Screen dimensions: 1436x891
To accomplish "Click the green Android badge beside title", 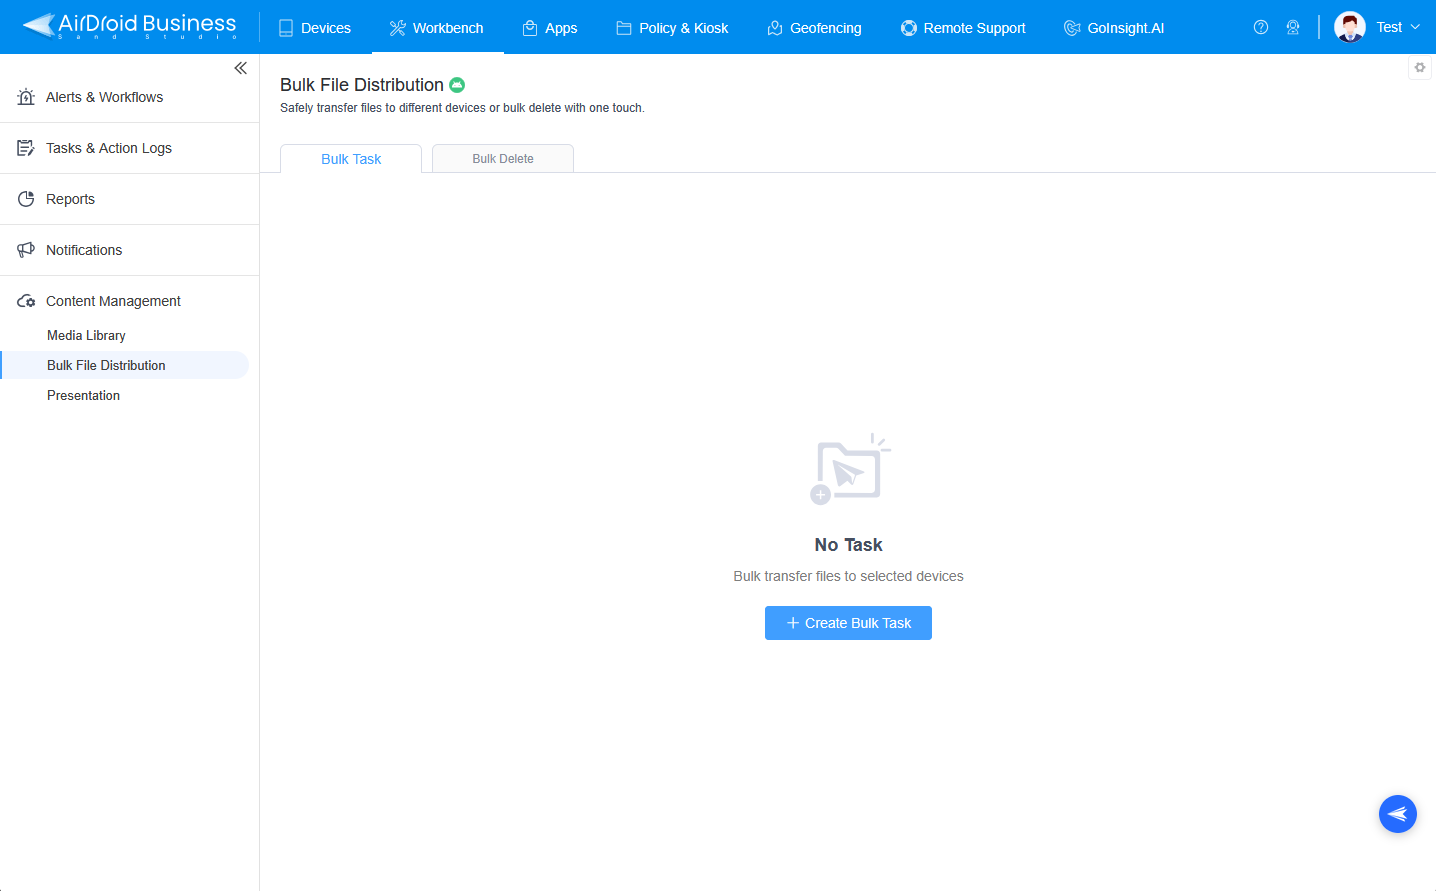I will [457, 85].
